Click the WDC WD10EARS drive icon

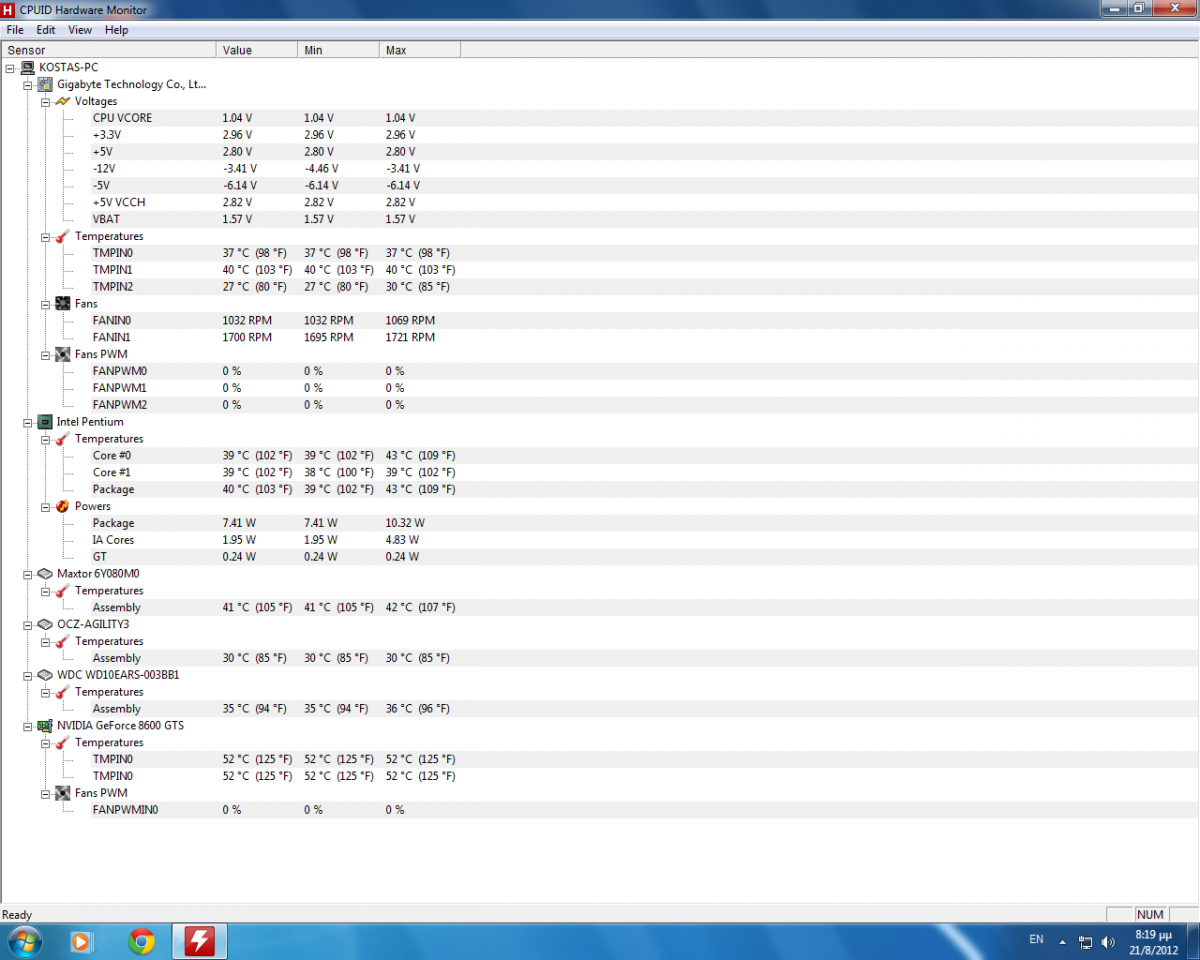point(45,675)
